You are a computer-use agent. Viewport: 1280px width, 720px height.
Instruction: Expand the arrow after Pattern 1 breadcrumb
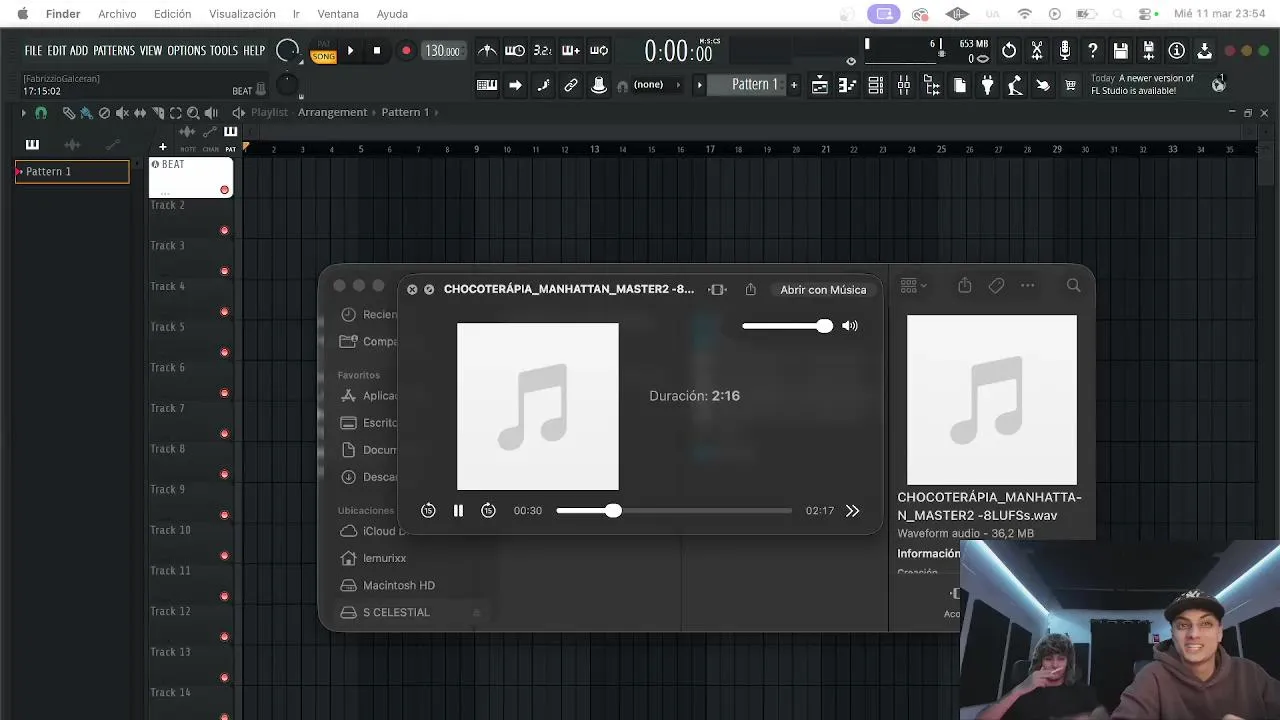click(x=436, y=112)
